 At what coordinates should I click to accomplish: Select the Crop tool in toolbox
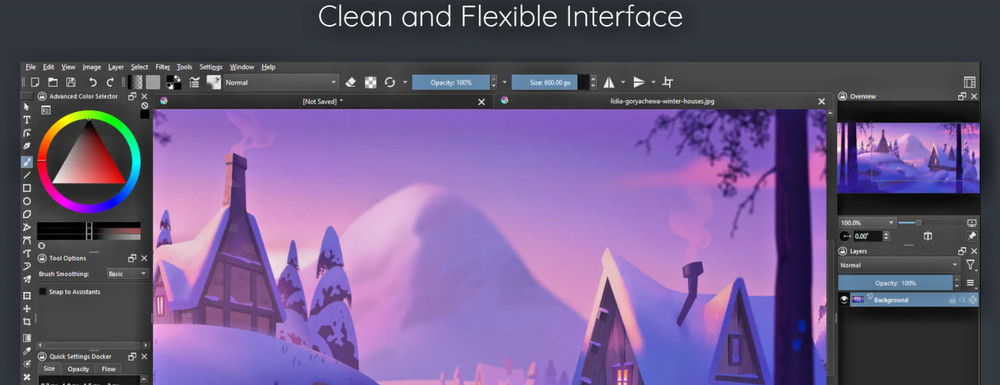coord(27,322)
